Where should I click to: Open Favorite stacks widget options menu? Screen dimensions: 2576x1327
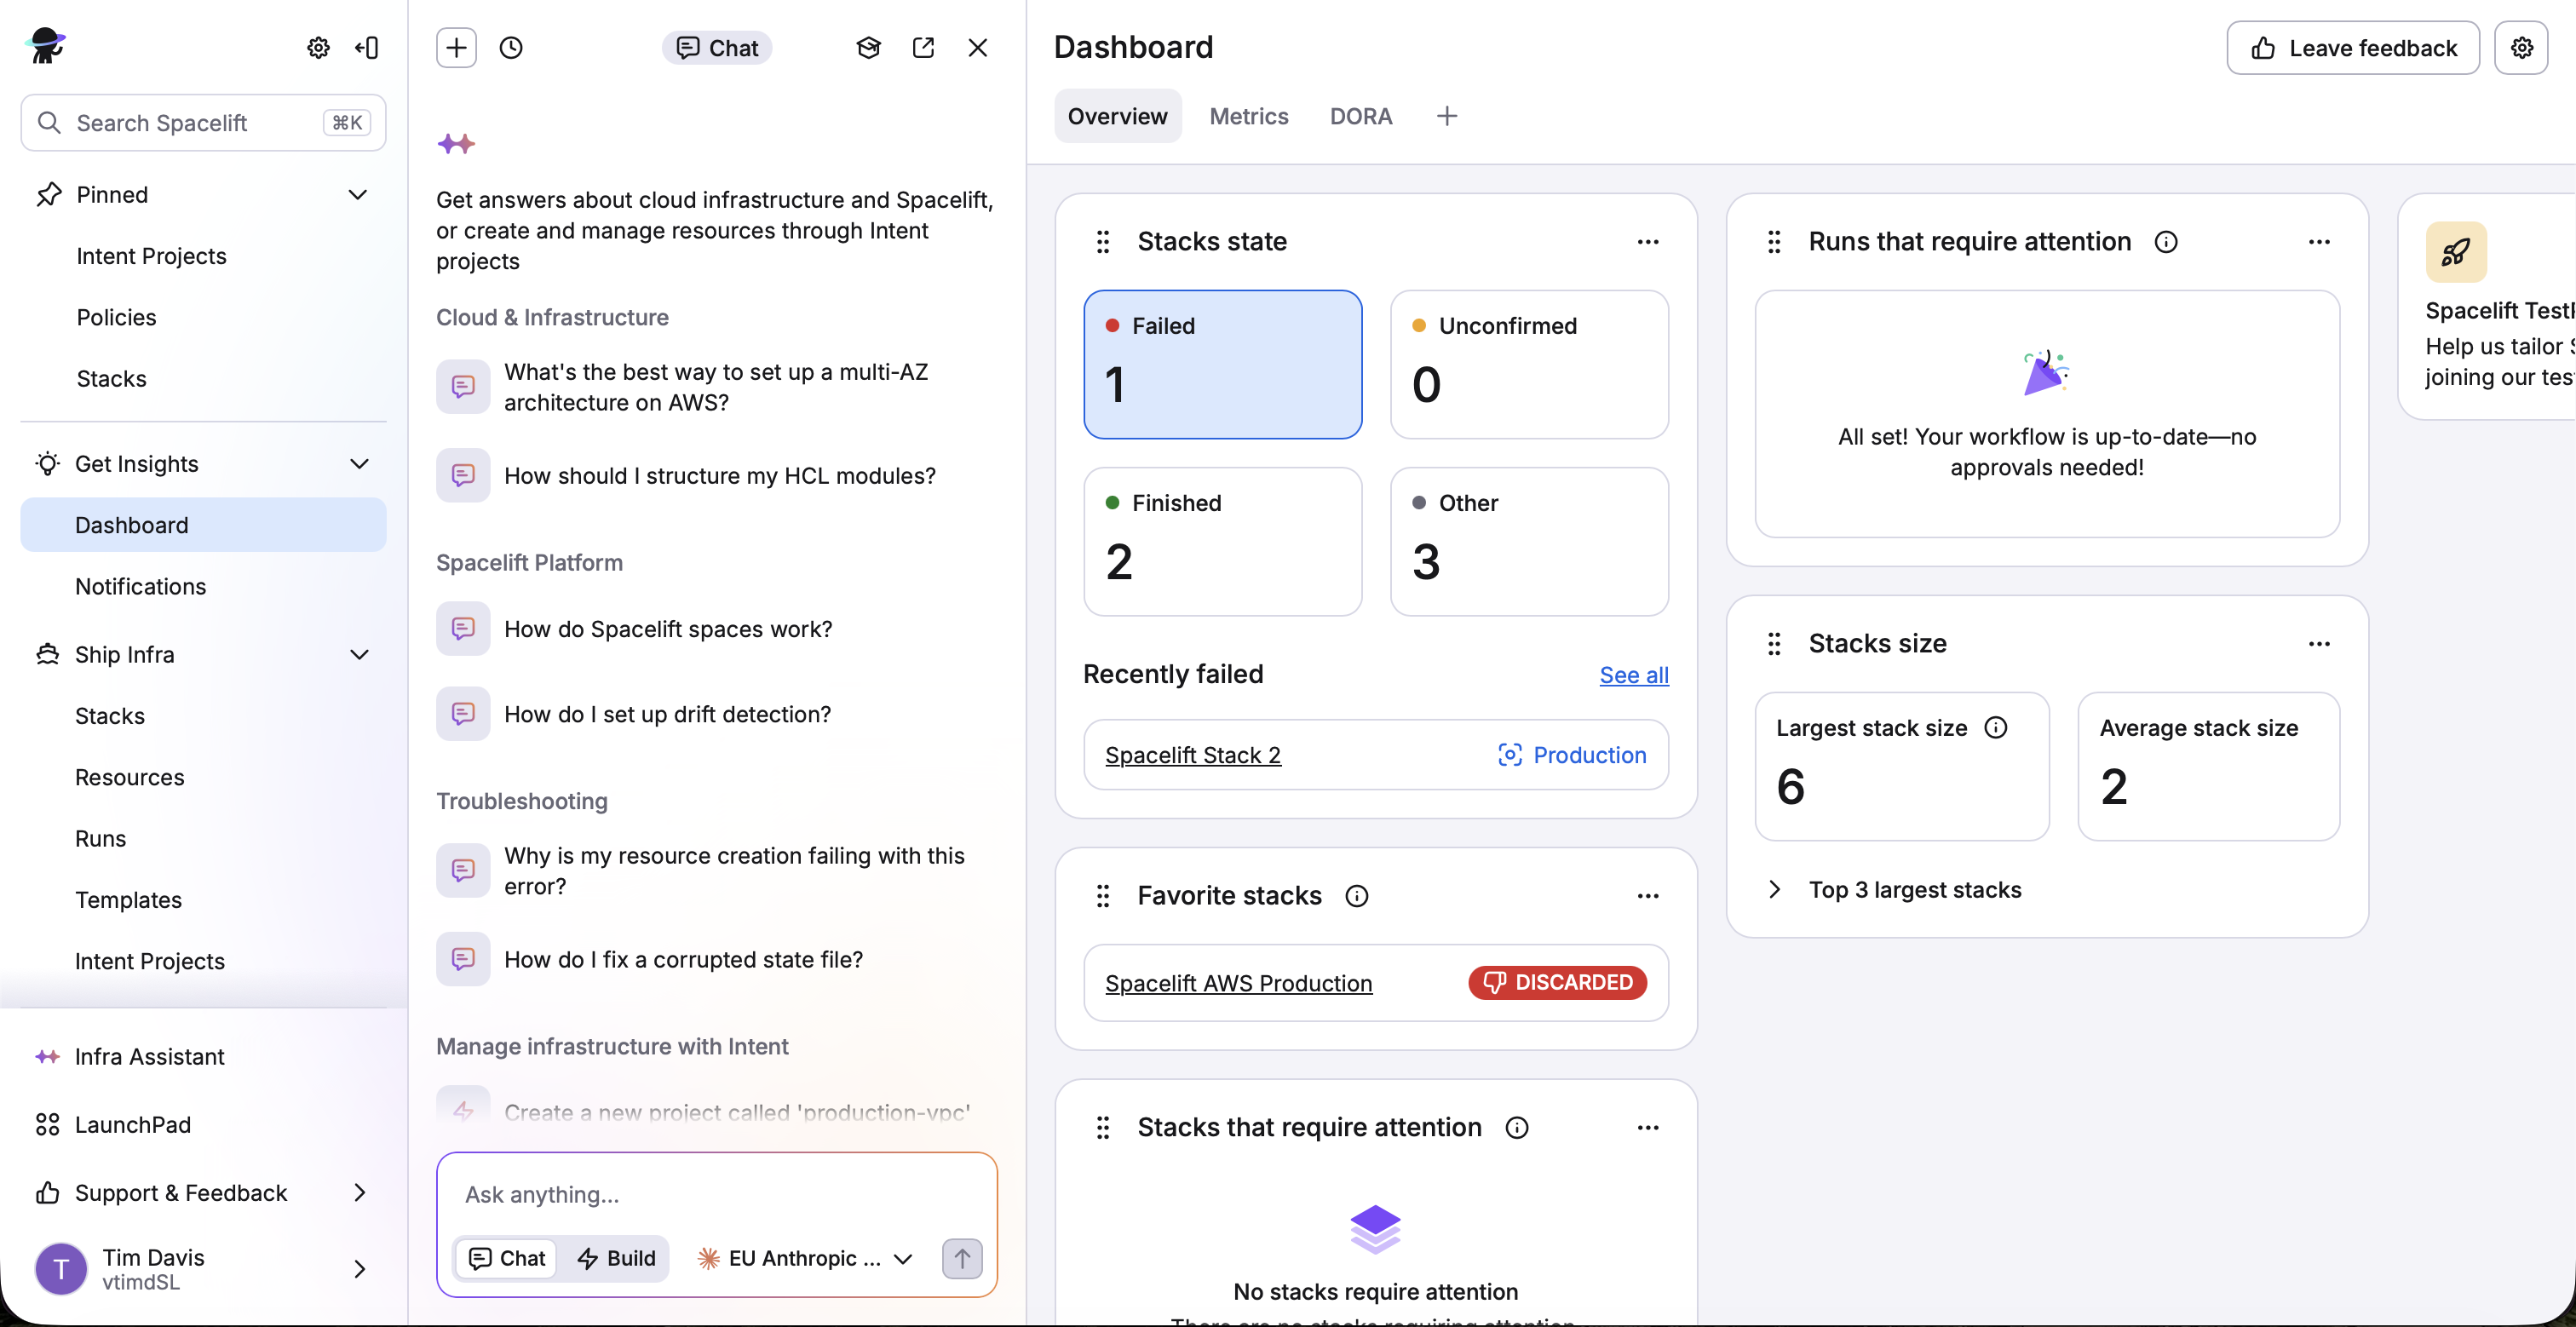1648,896
